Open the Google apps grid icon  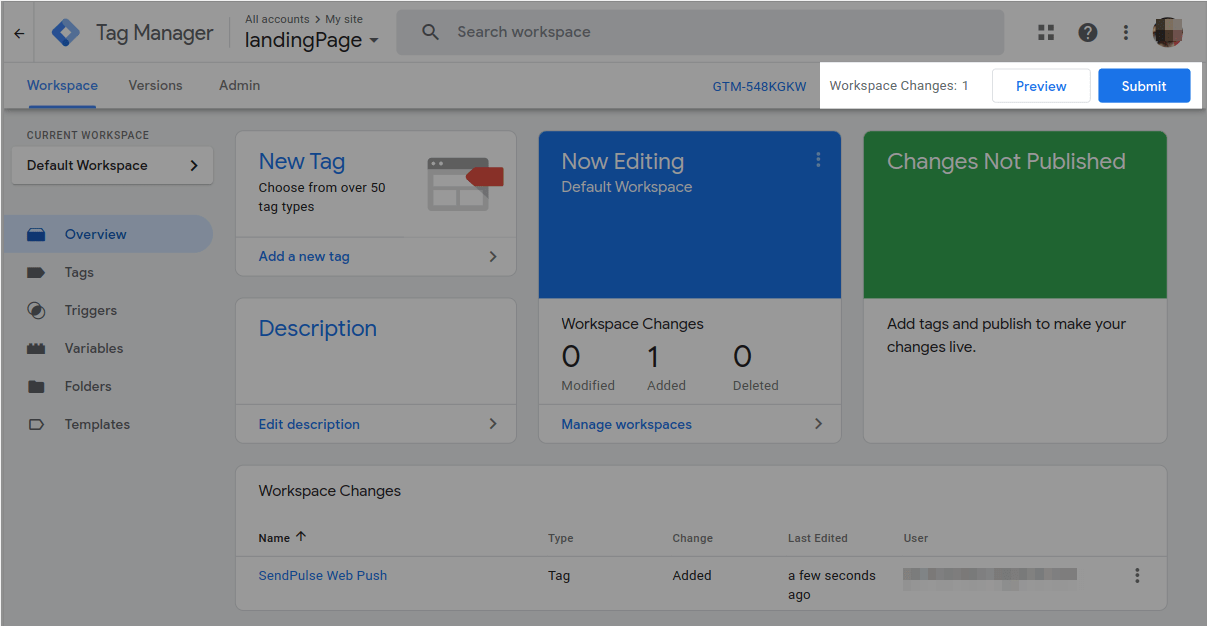[1046, 32]
